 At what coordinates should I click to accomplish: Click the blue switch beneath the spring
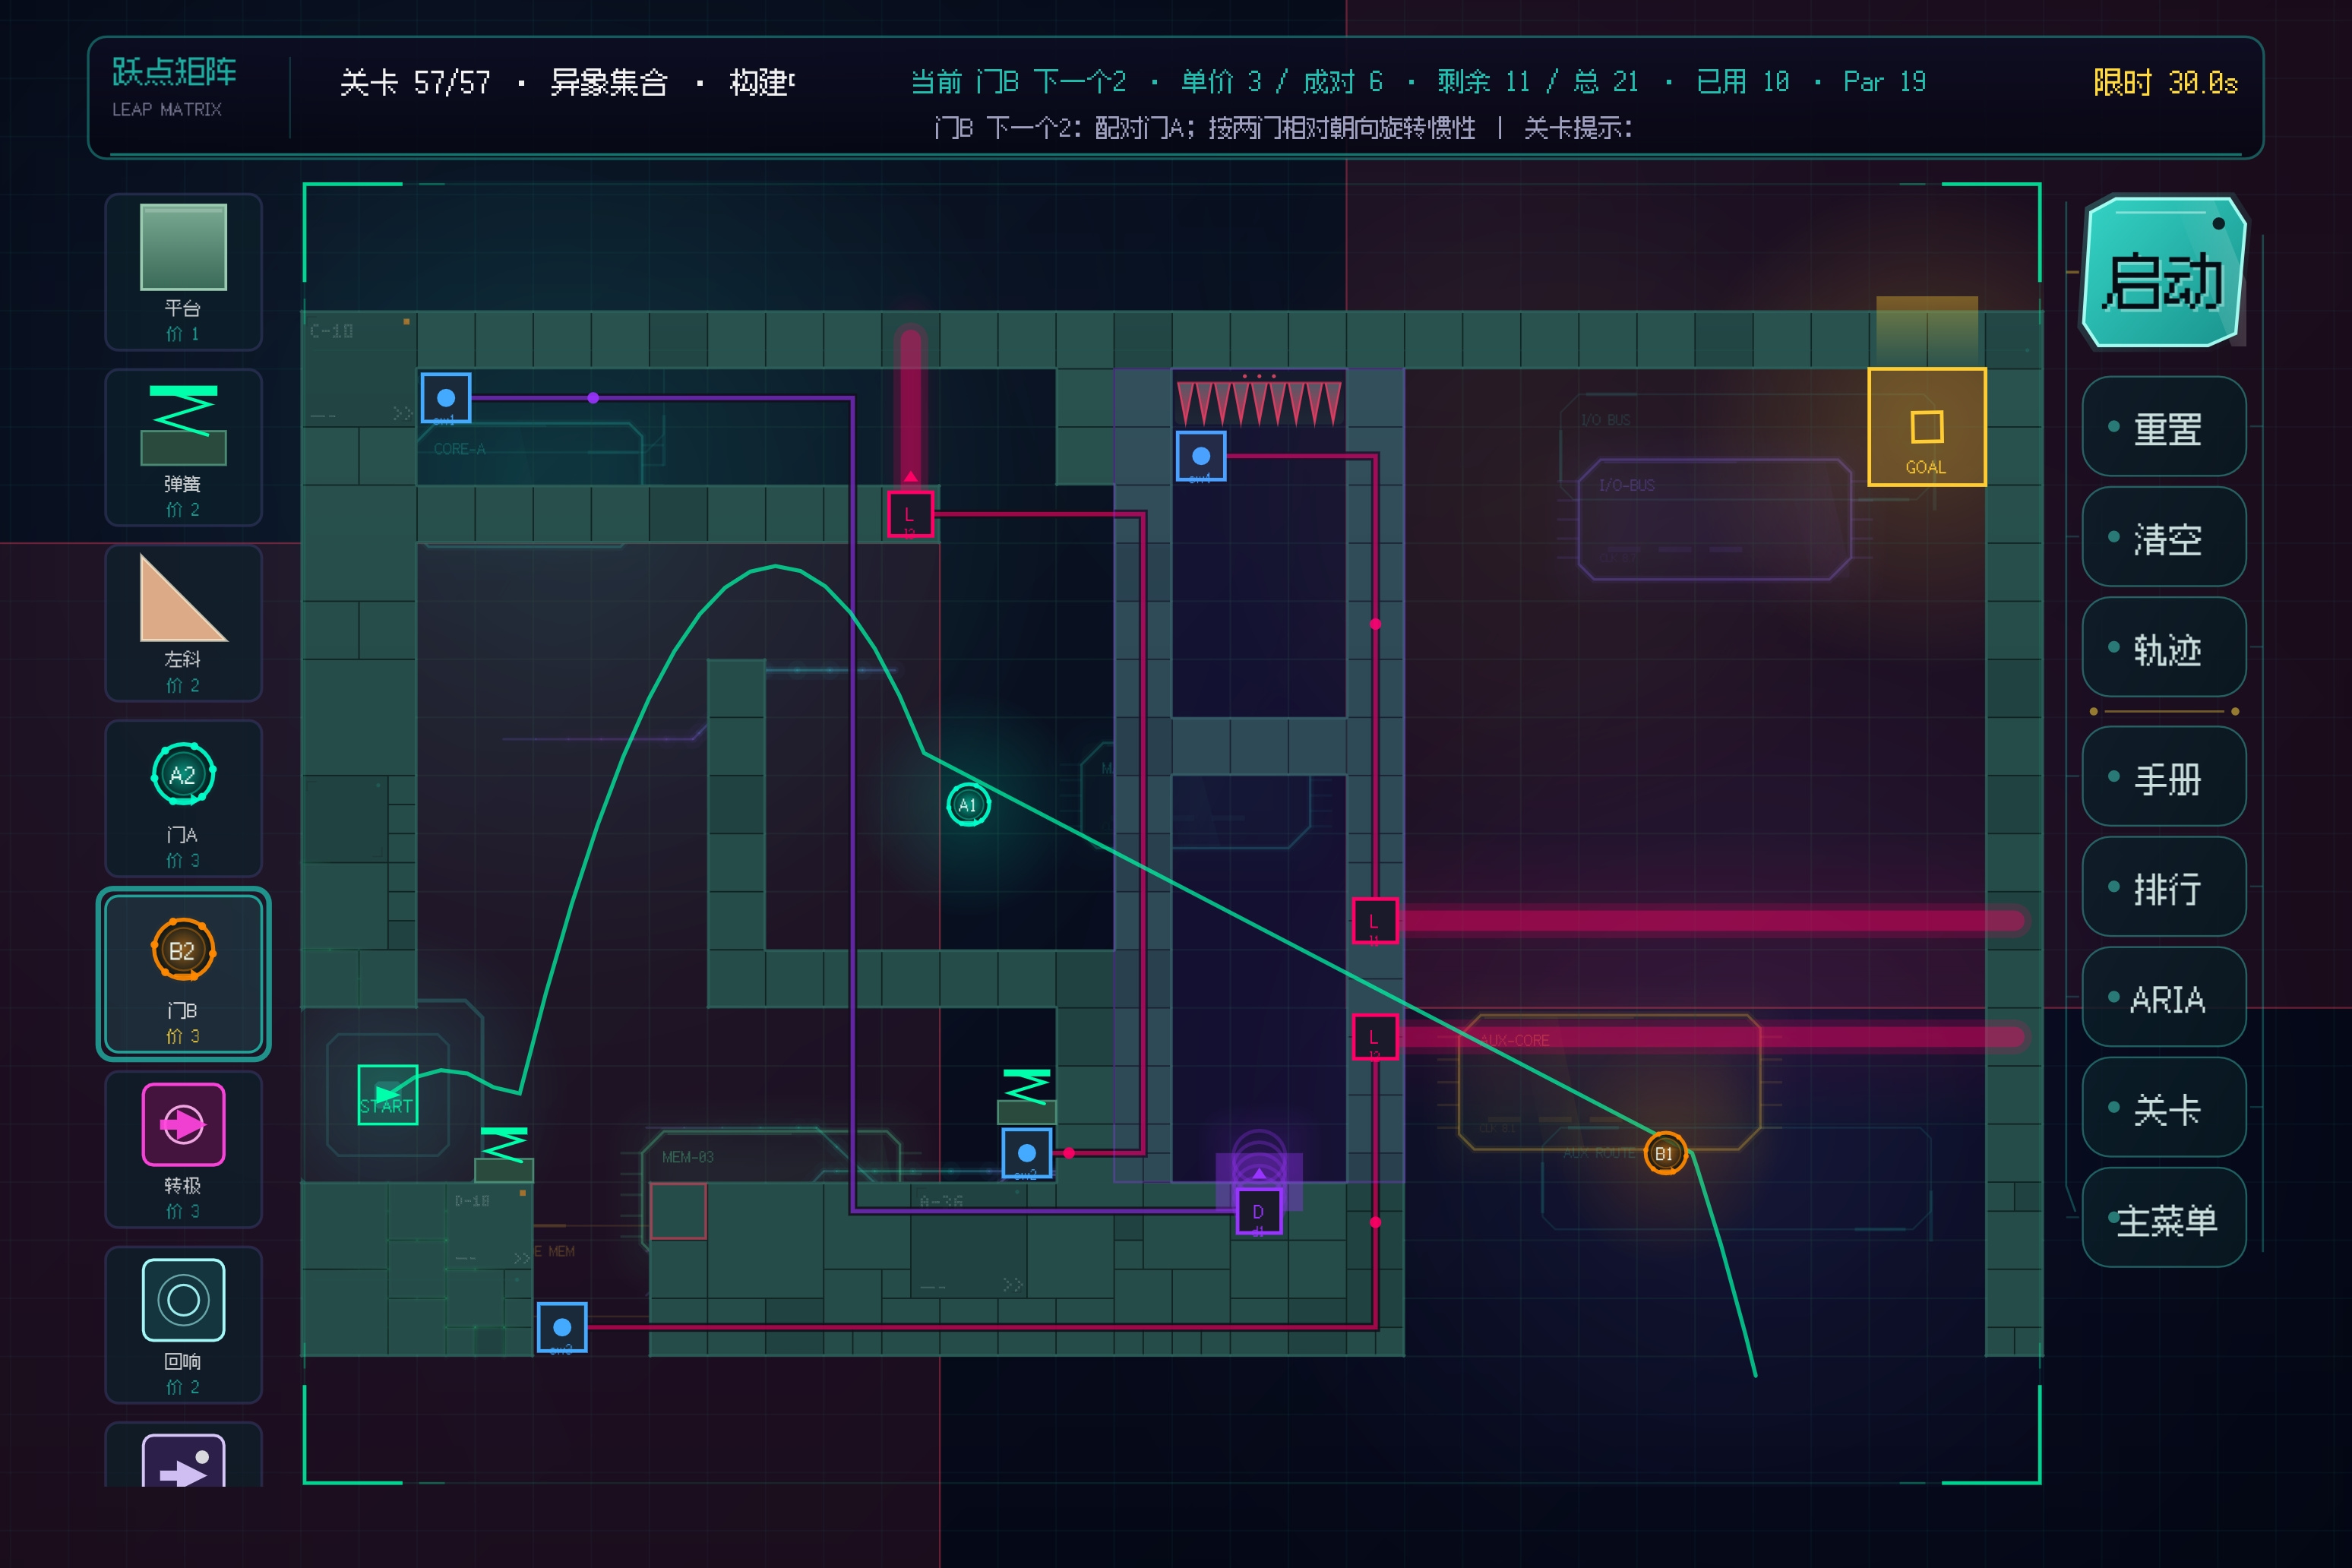1027,1153
